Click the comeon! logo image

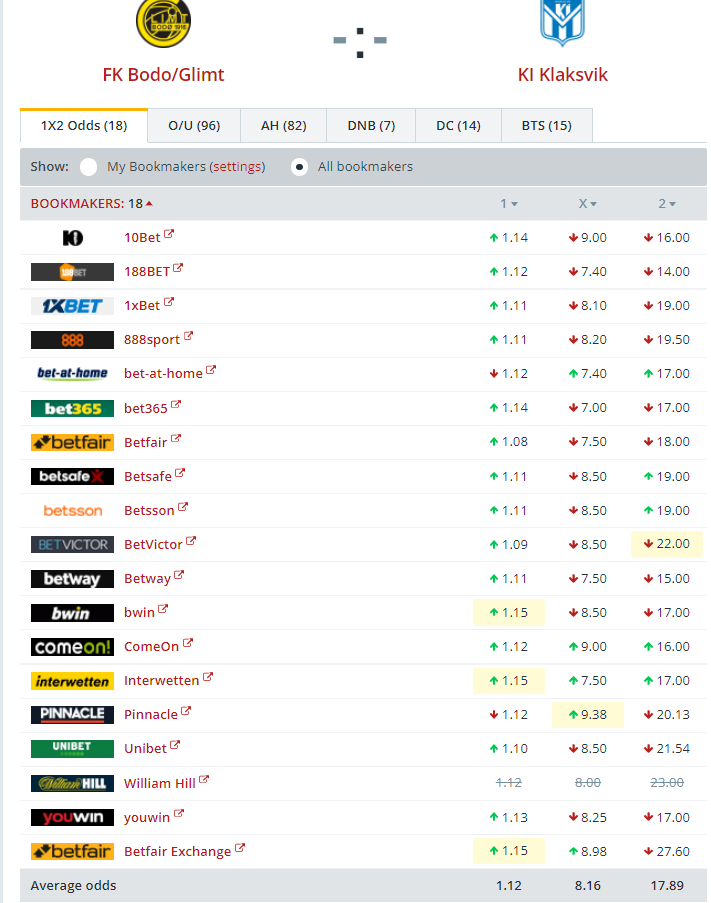pyautogui.click(x=73, y=647)
